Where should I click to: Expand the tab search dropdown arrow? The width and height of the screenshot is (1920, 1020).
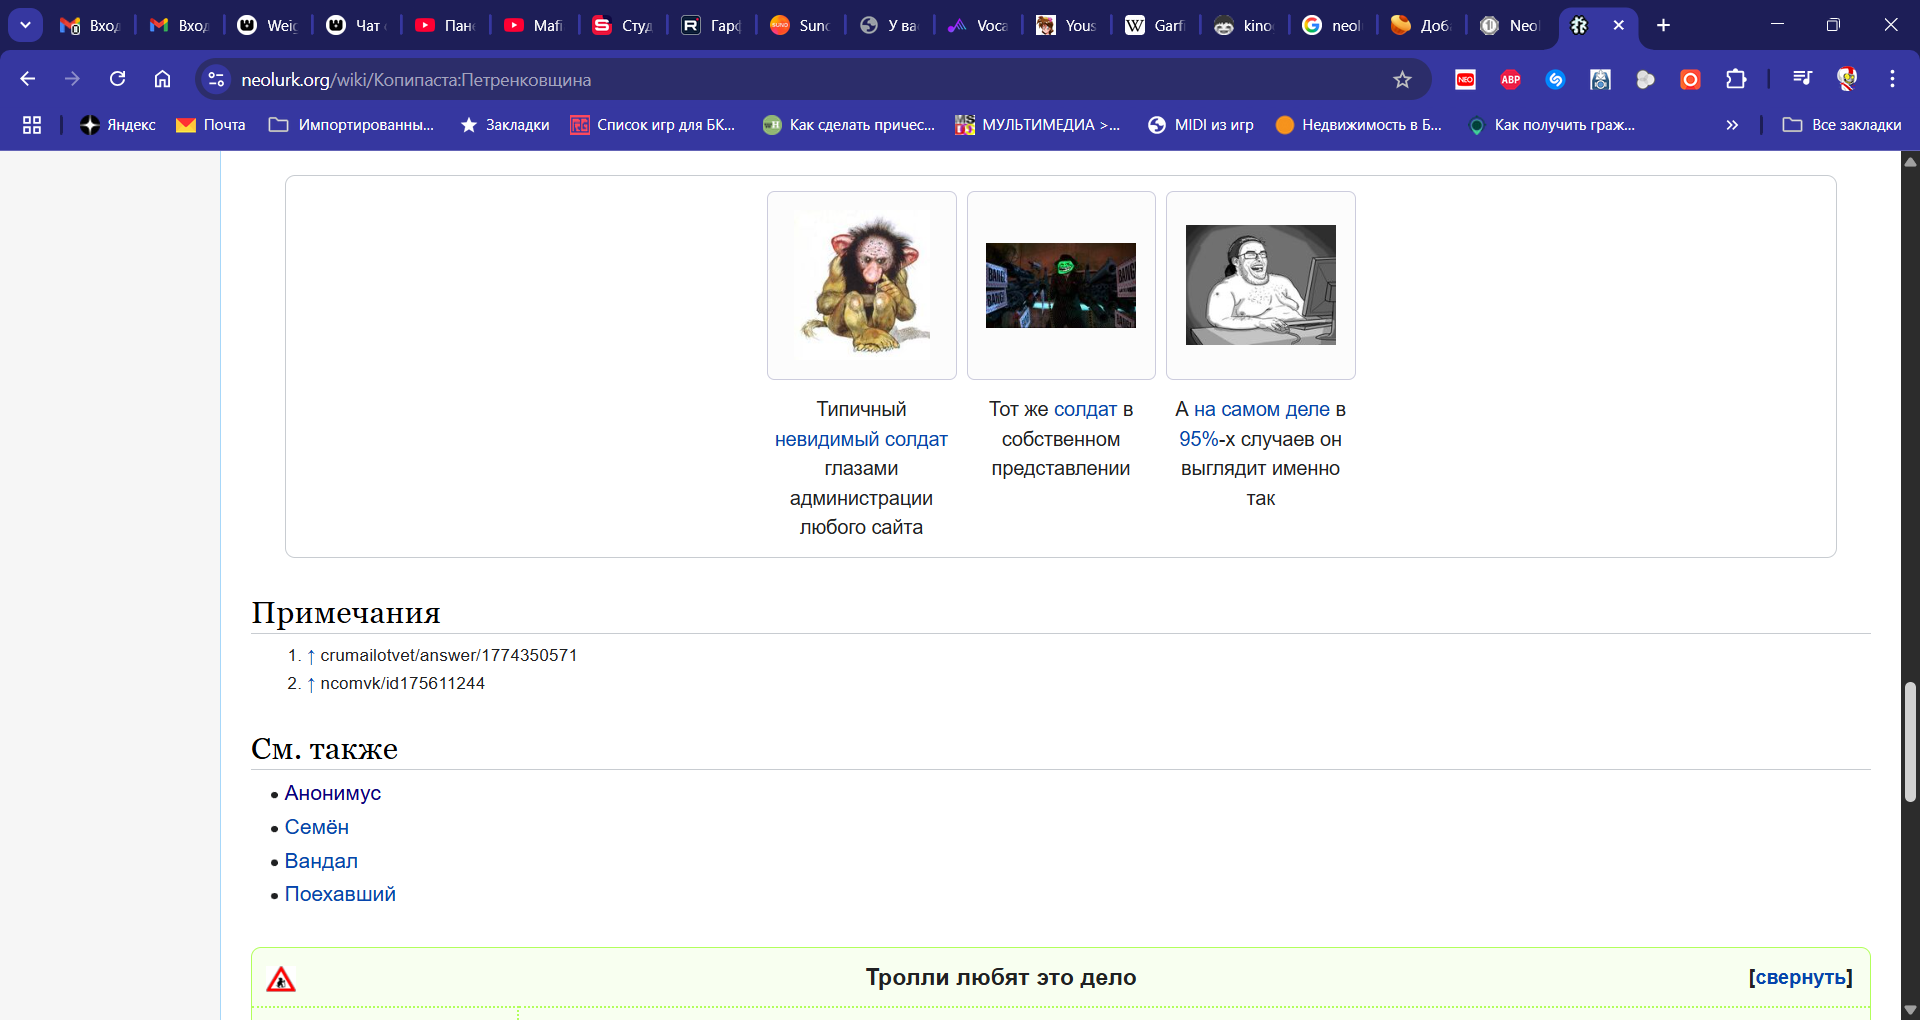25,25
